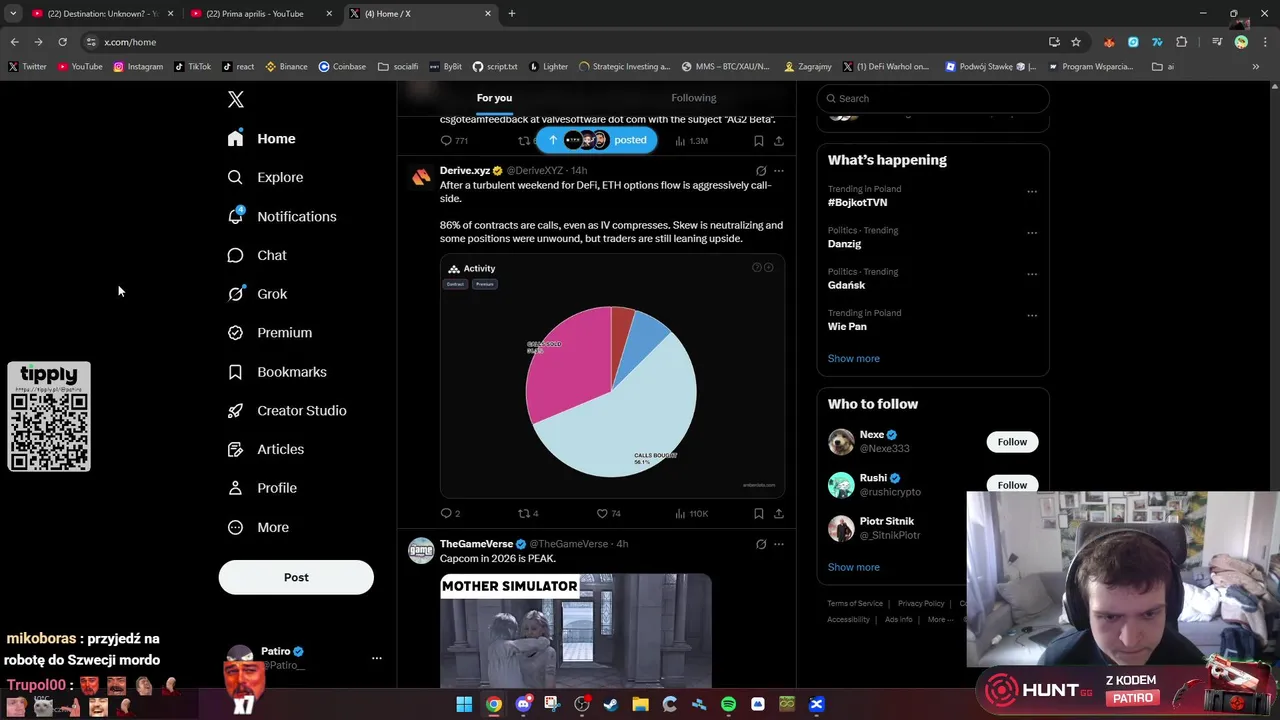Click the Creator Studio rocket icon
Image resolution: width=1280 pixels, height=720 pixels.
(x=235, y=411)
